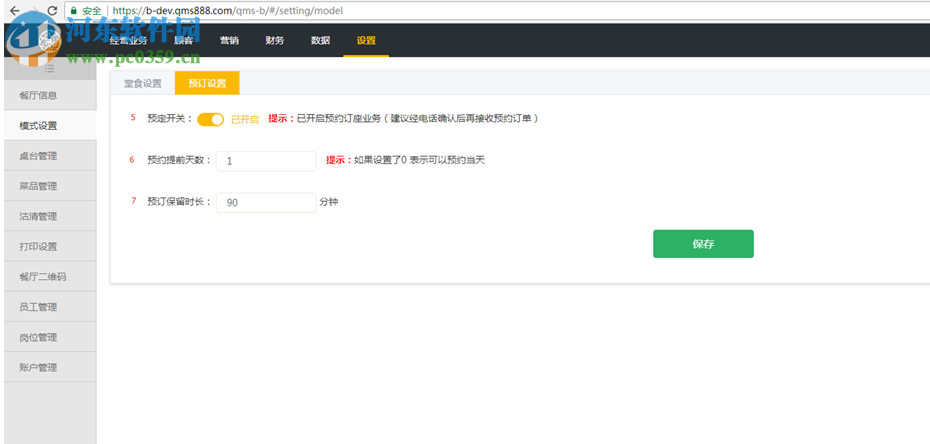Go to 桌台管理 in the sidebar
Screen dimensions: 930x444
pyautogui.click(x=50, y=156)
